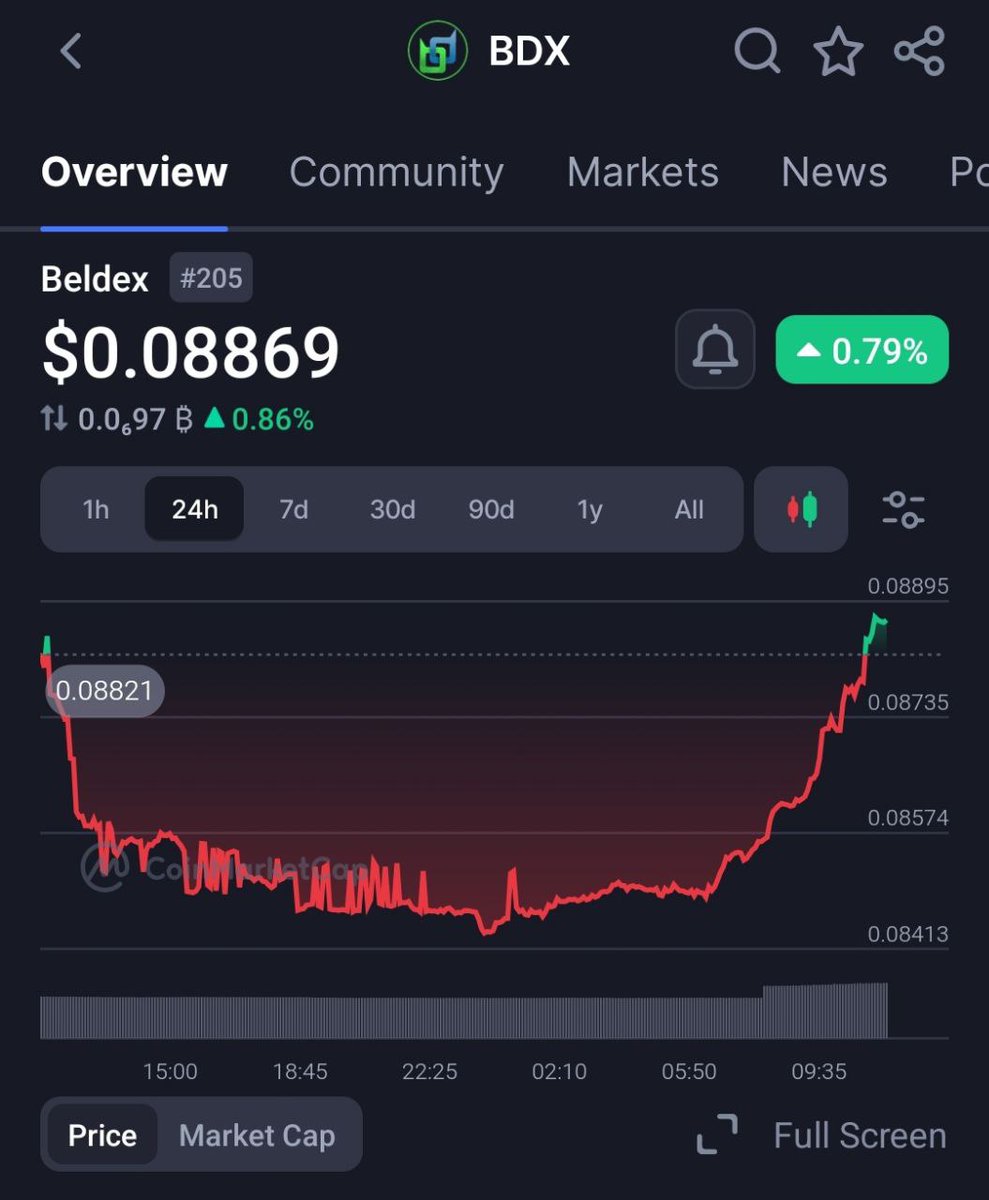Screen dimensions: 989x1200
Task: Tap the 15:00 time label
Action: (x=170, y=1071)
